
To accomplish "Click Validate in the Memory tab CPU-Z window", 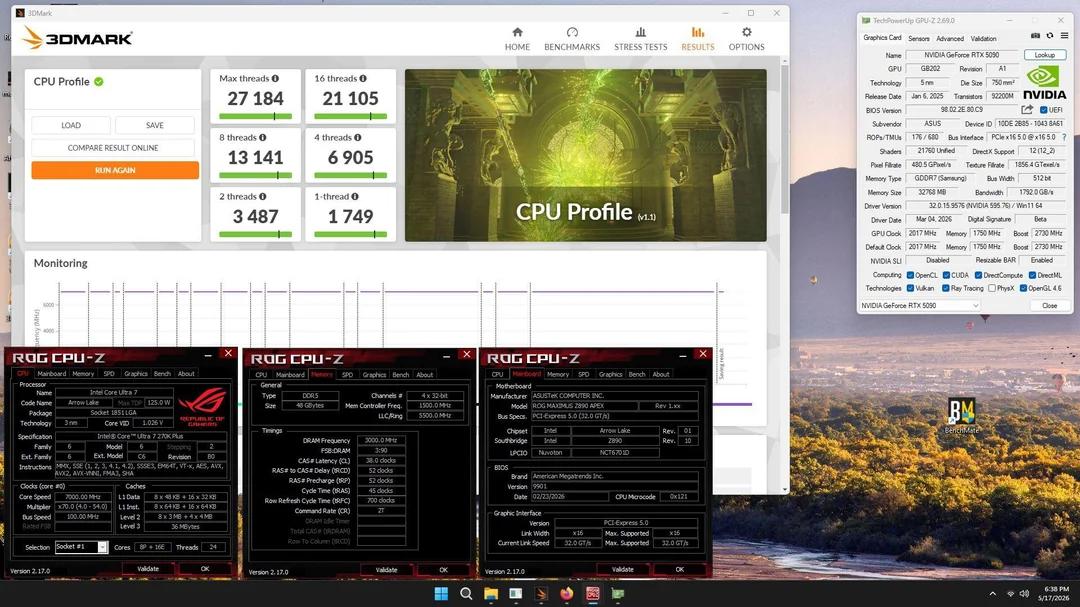I will [x=386, y=570].
